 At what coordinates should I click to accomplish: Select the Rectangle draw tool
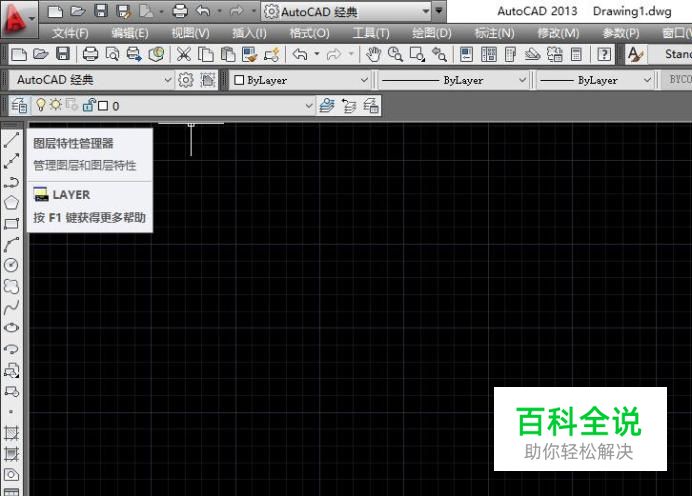pyautogui.click(x=11, y=224)
